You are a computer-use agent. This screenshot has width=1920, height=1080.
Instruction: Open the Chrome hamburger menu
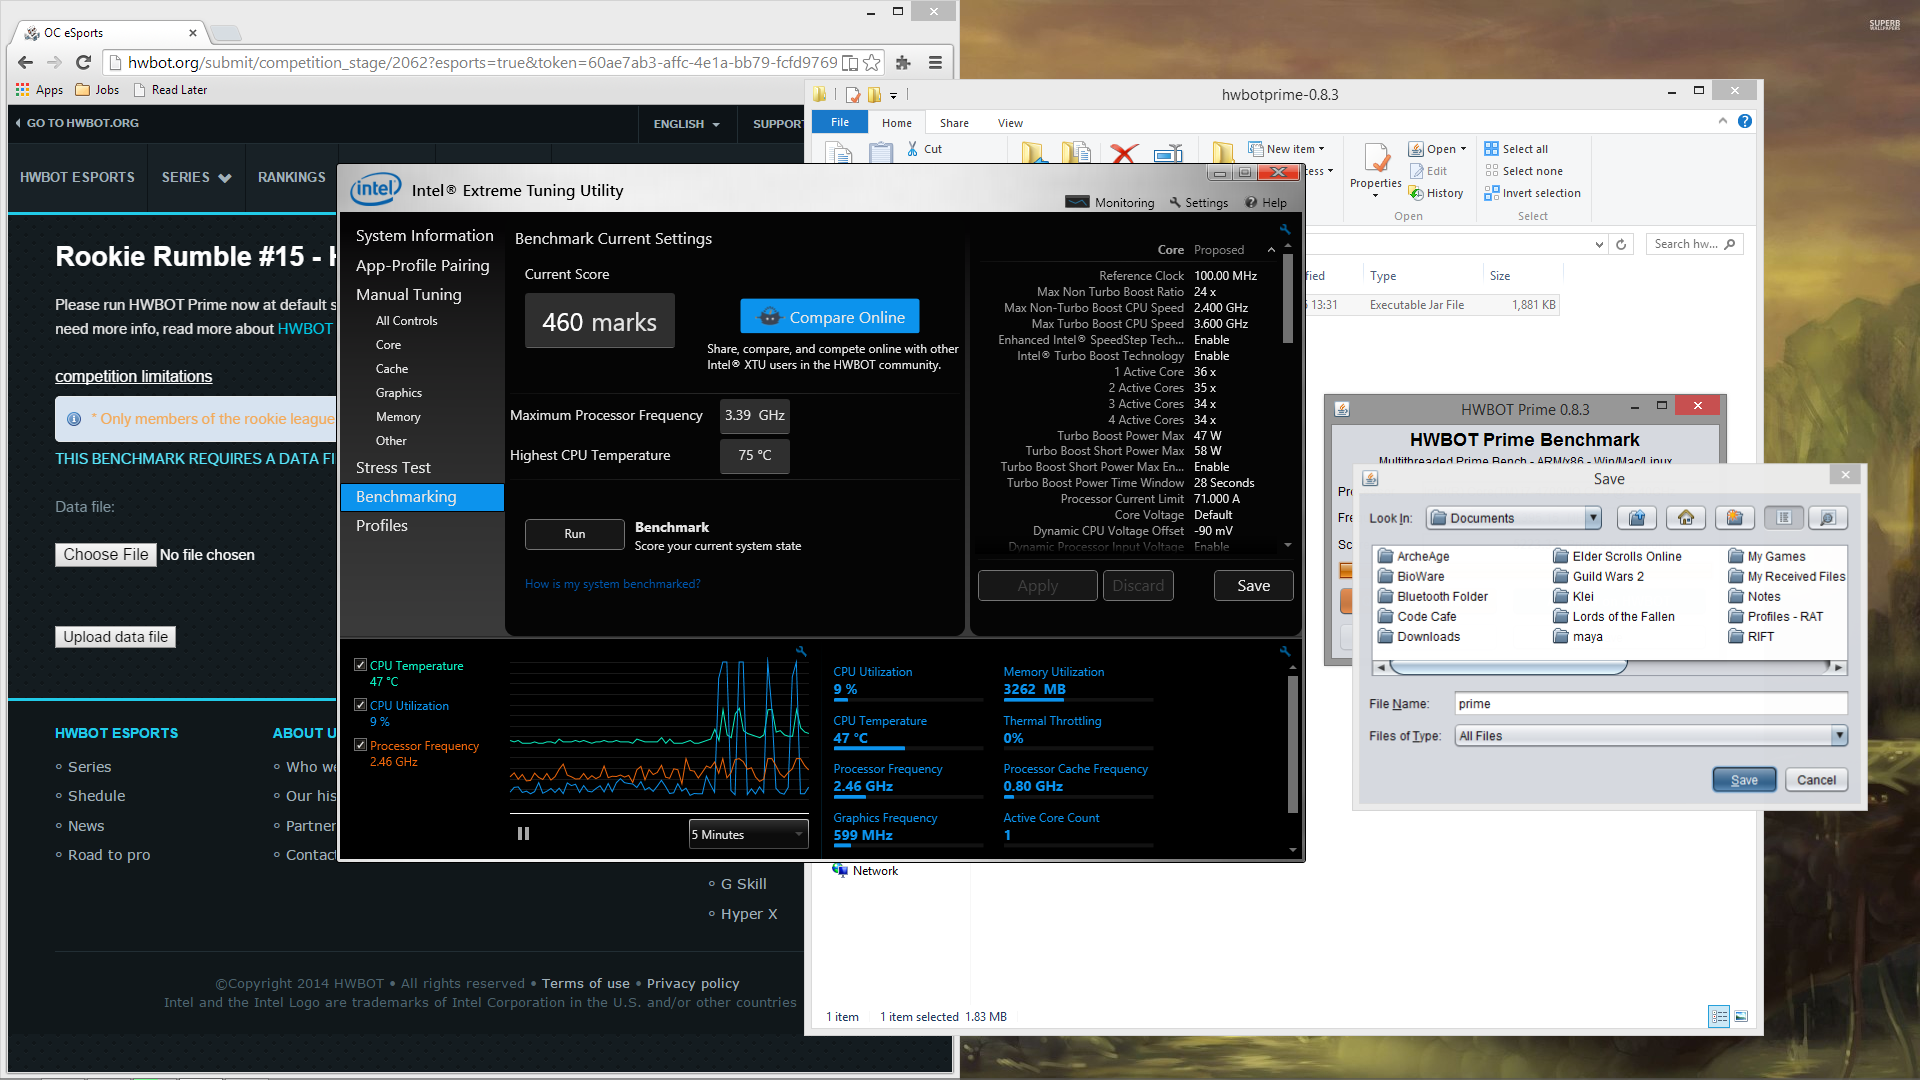point(935,62)
